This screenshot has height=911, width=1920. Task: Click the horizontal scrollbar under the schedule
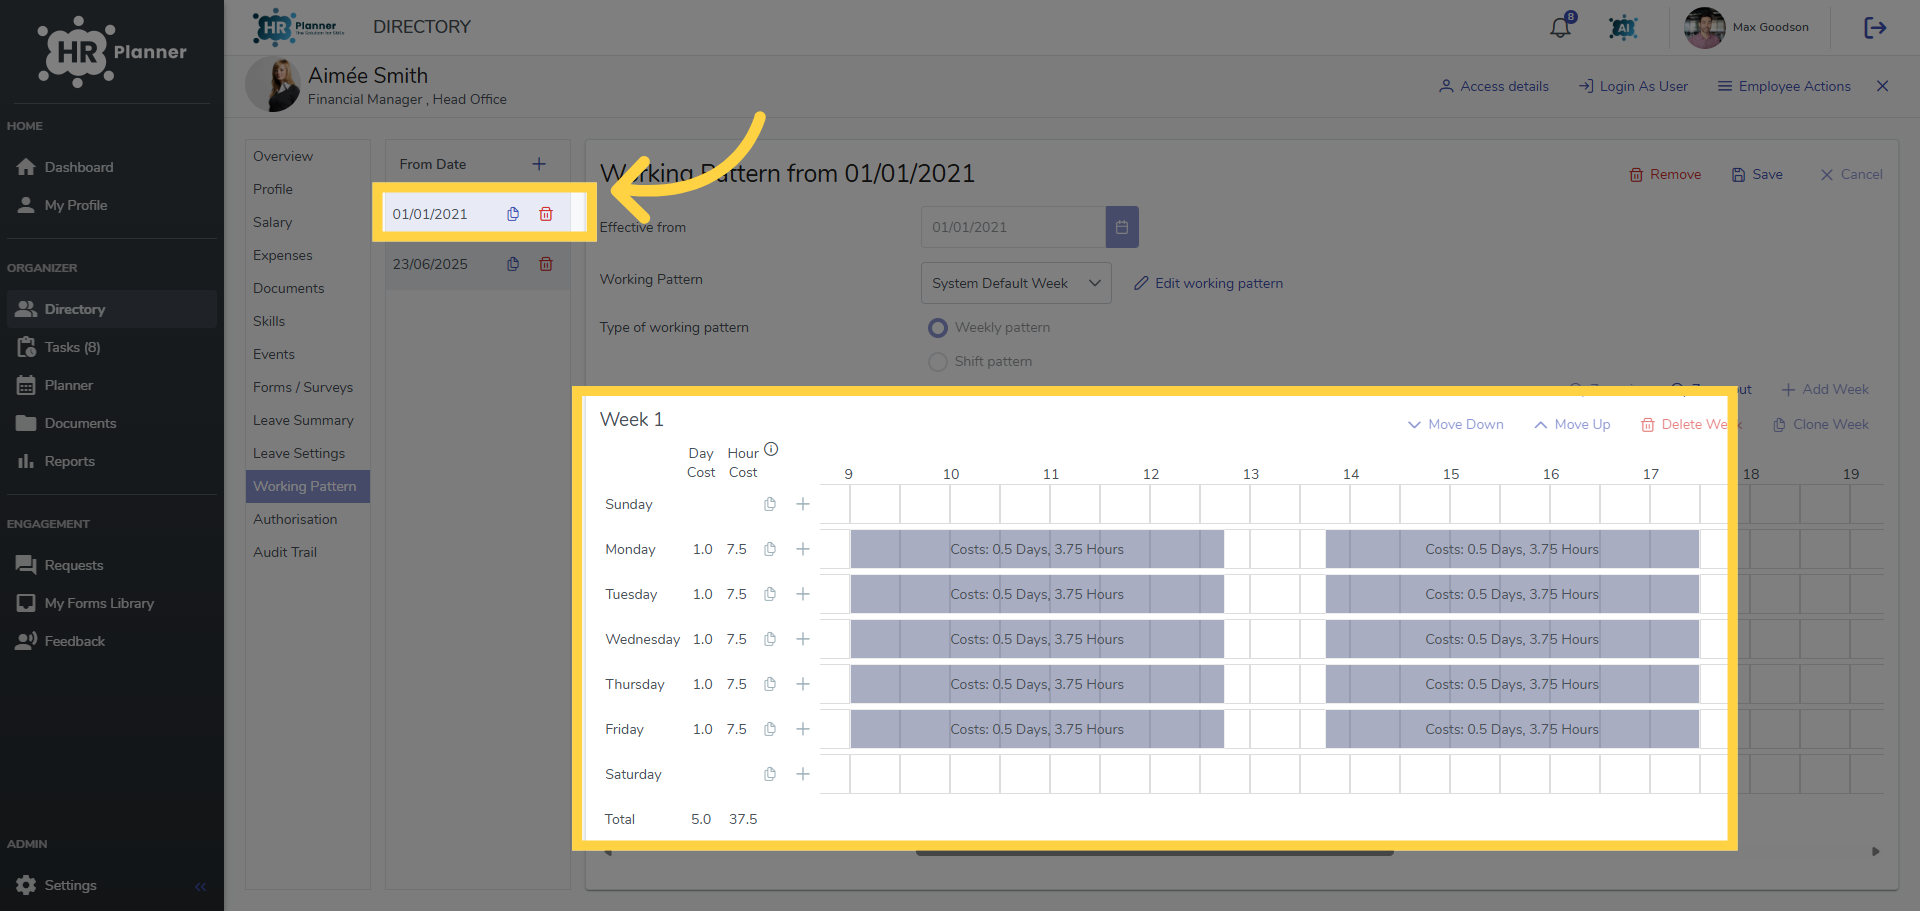click(1154, 853)
